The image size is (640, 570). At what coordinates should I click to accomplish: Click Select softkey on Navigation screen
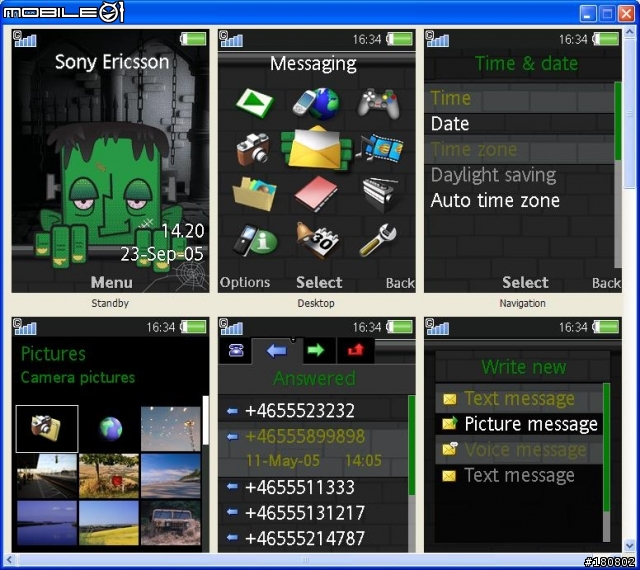(525, 283)
